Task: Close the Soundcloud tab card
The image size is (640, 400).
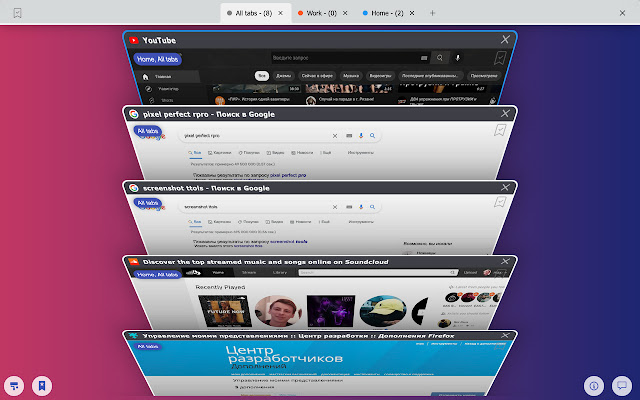Action: (505, 261)
